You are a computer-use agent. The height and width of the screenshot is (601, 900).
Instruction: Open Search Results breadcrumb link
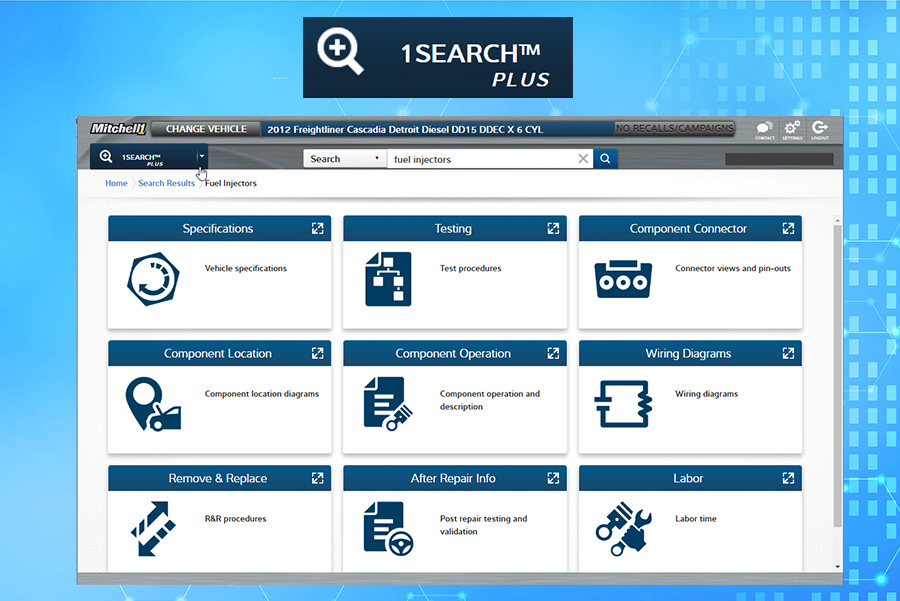point(166,184)
